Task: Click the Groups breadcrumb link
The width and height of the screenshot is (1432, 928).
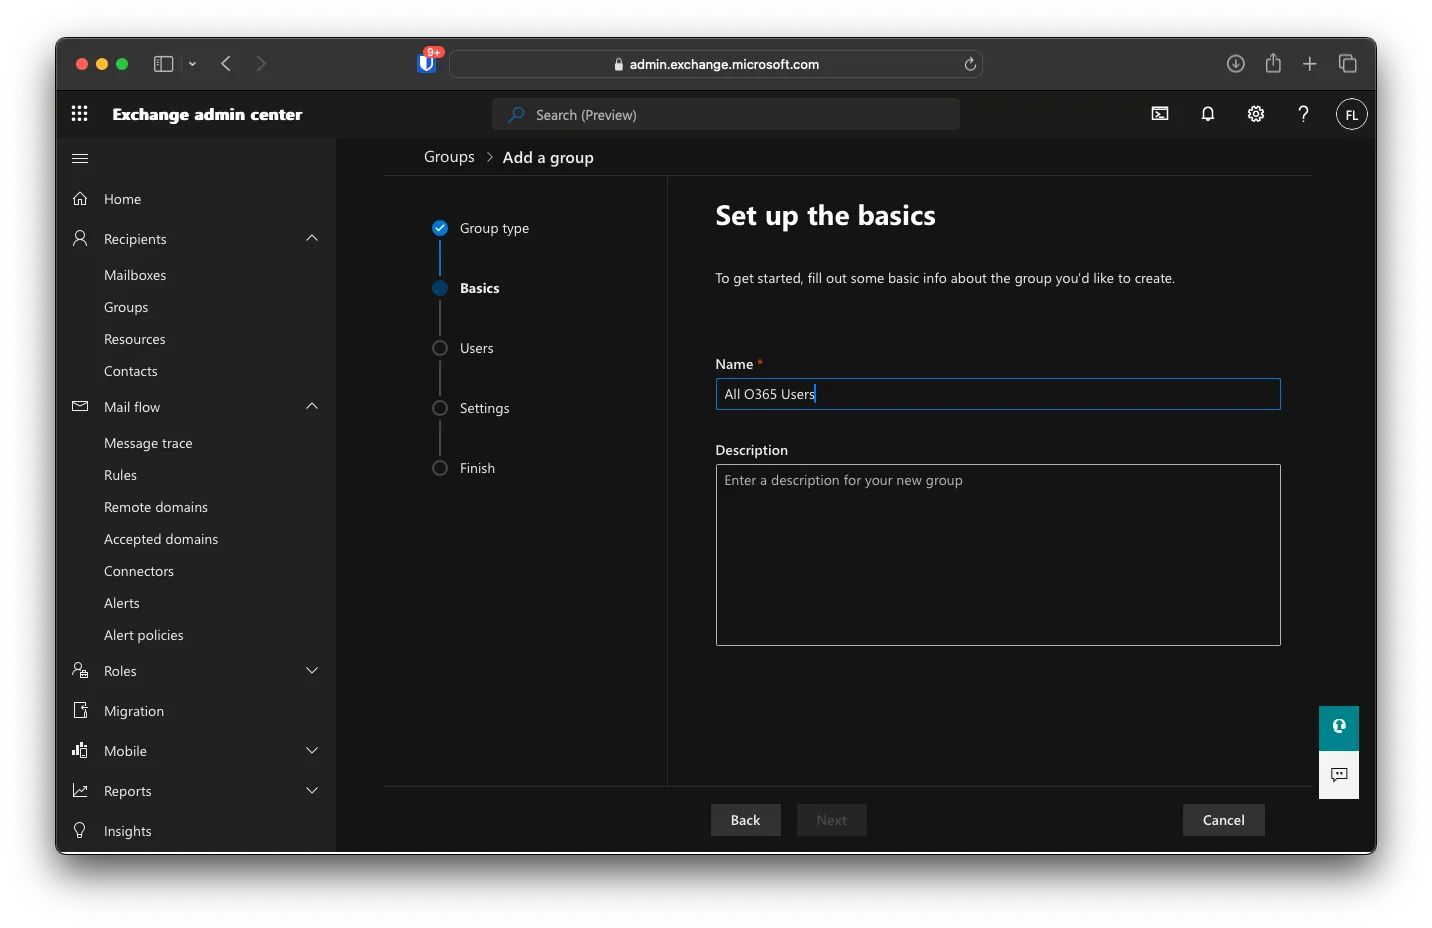Action: (x=449, y=157)
